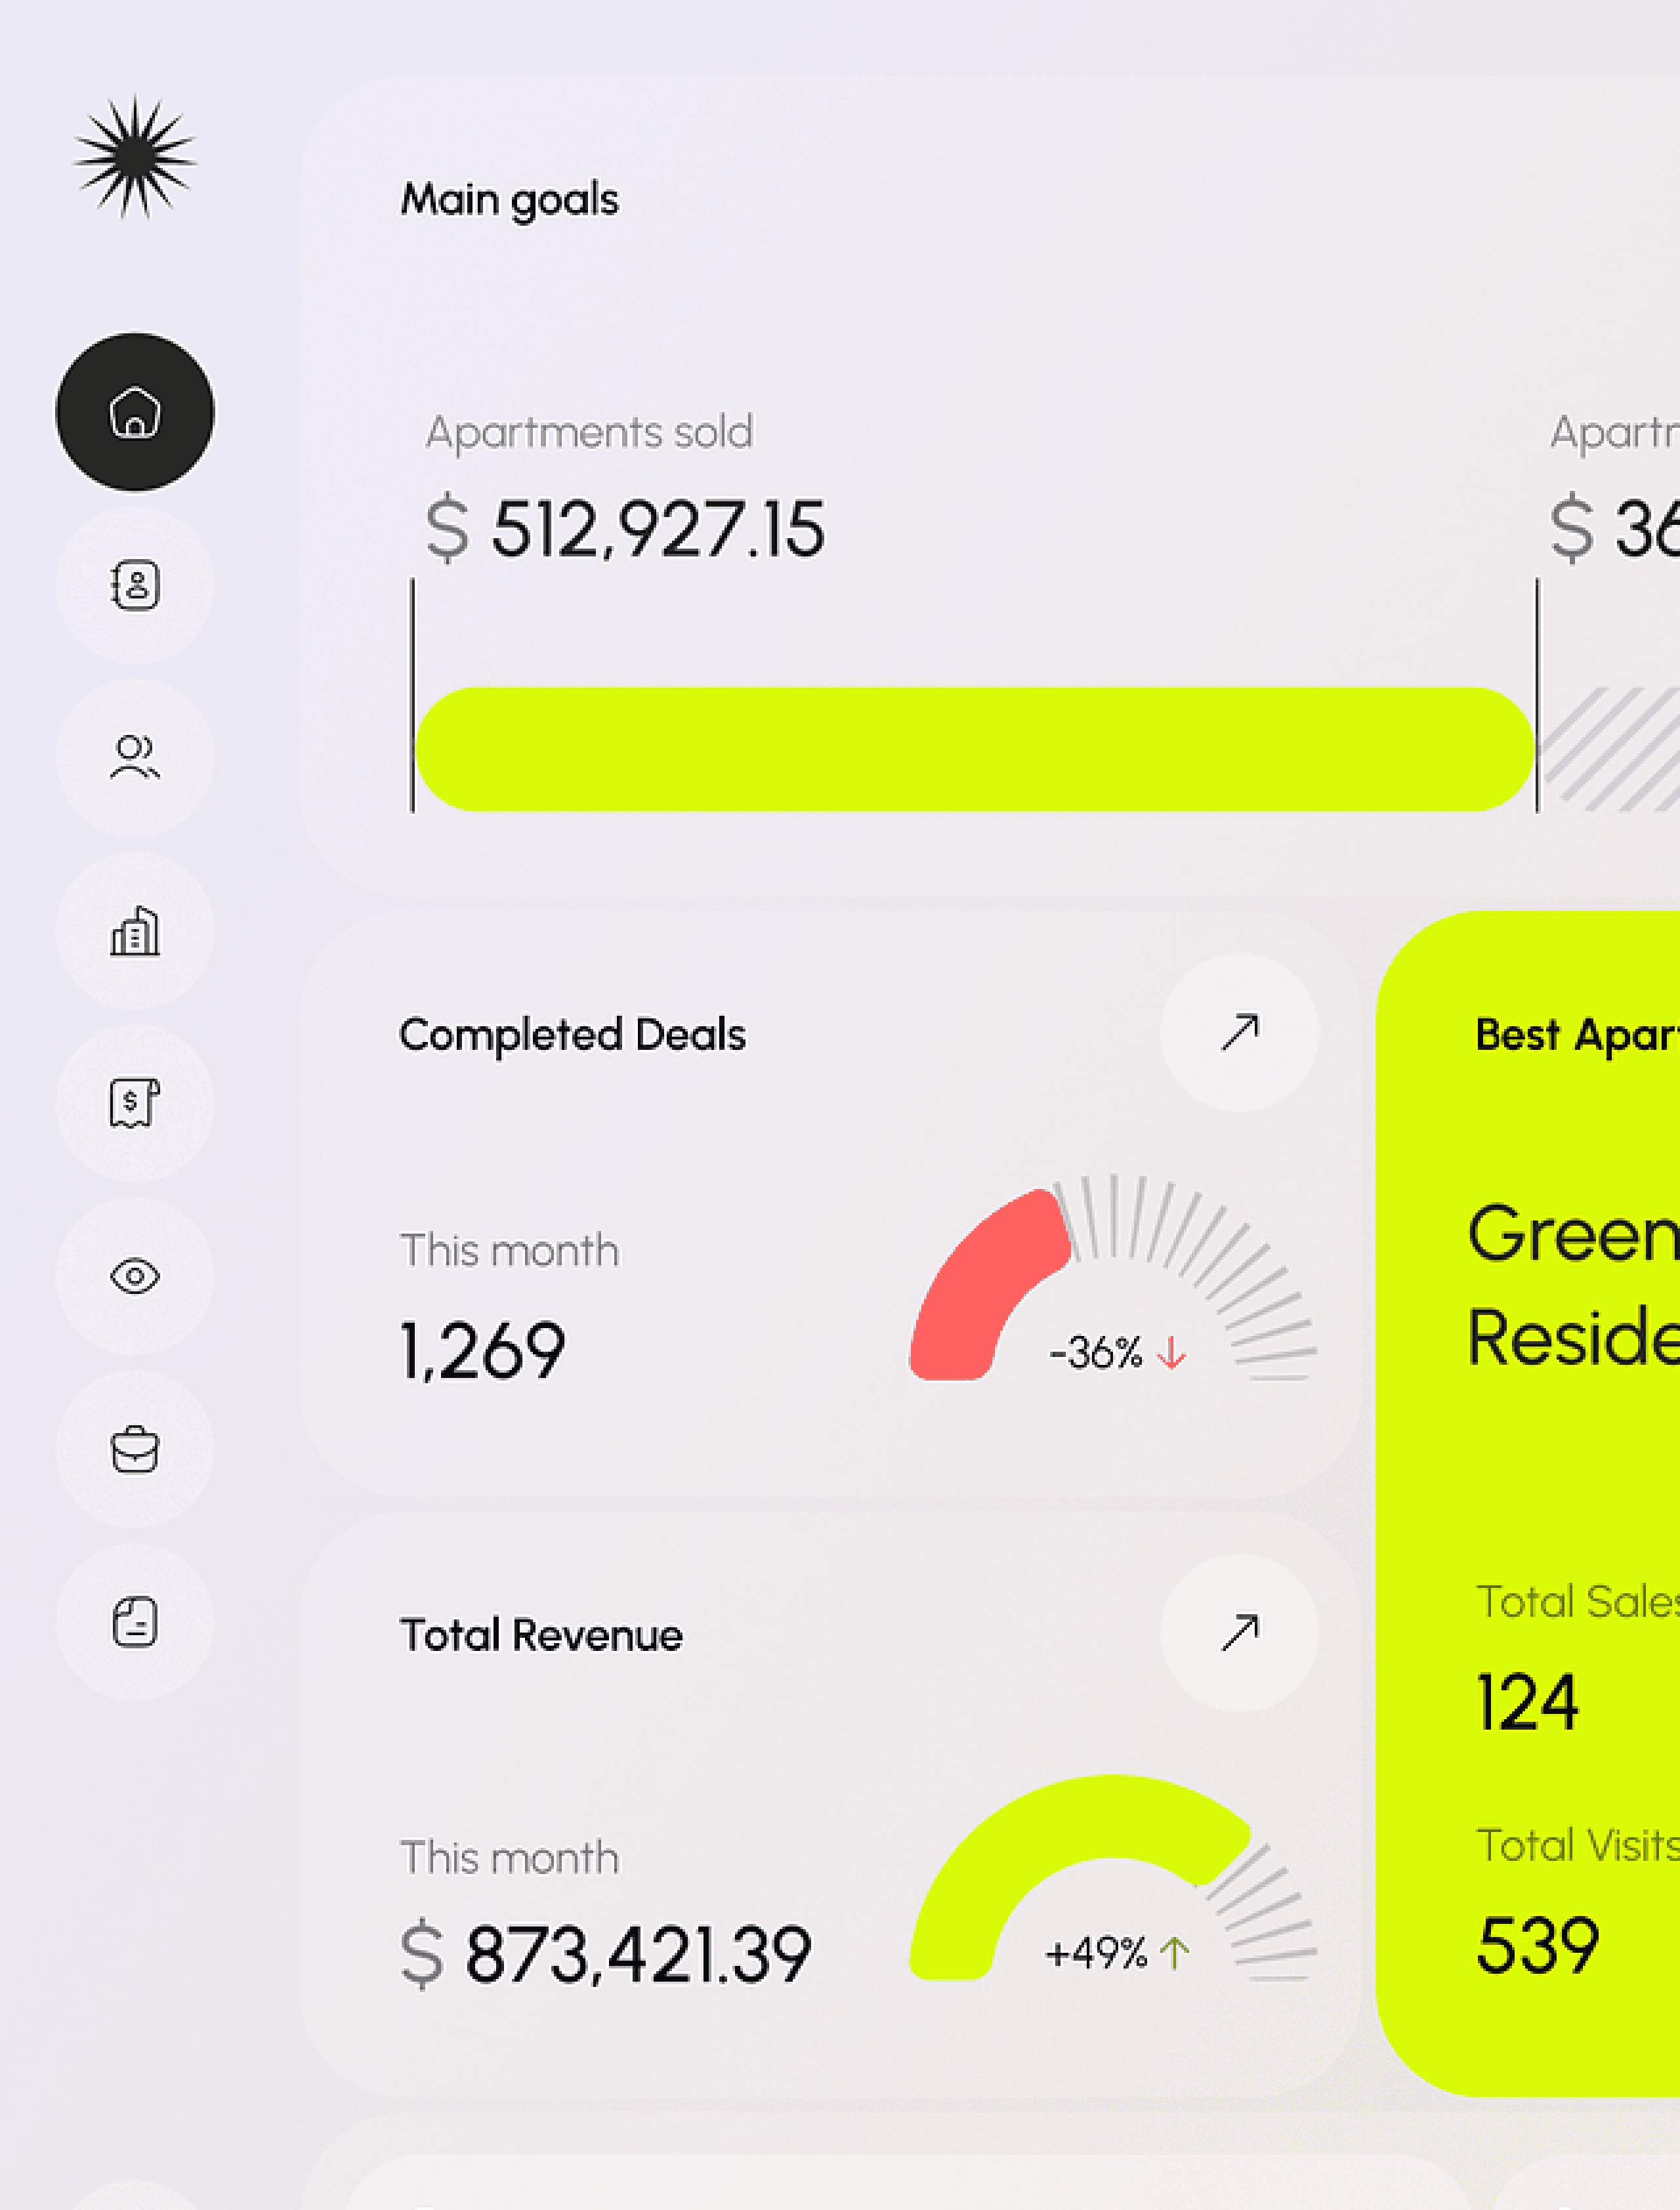Open the eye views sidebar icon
This screenshot has width=1680, height=2210.
(135, 1276)
